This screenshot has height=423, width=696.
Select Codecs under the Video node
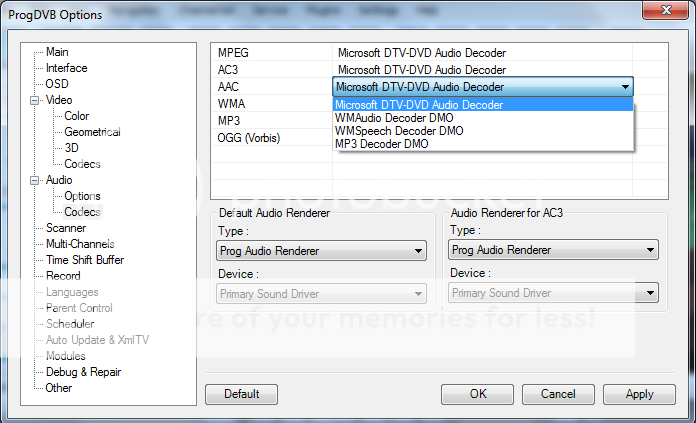(82, 164)
